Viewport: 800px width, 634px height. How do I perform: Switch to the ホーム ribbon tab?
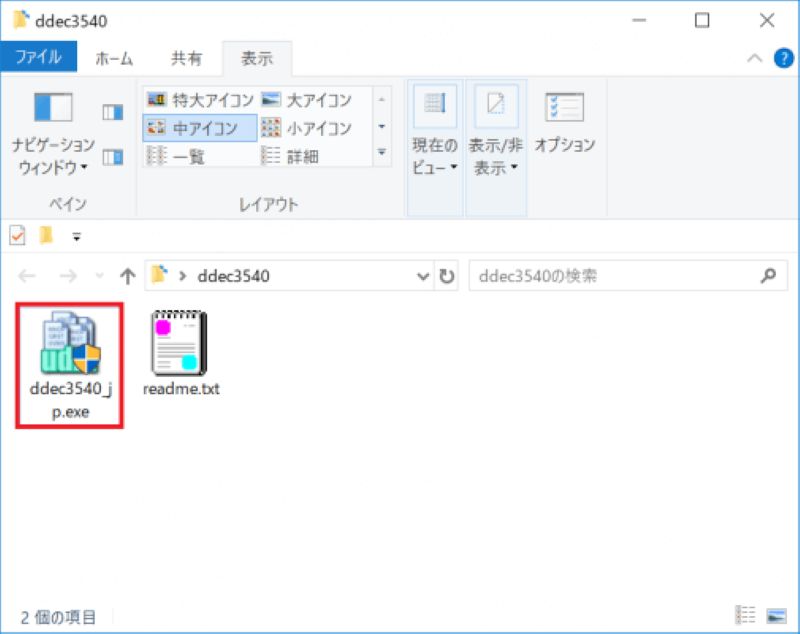click(x=112, y=58)
